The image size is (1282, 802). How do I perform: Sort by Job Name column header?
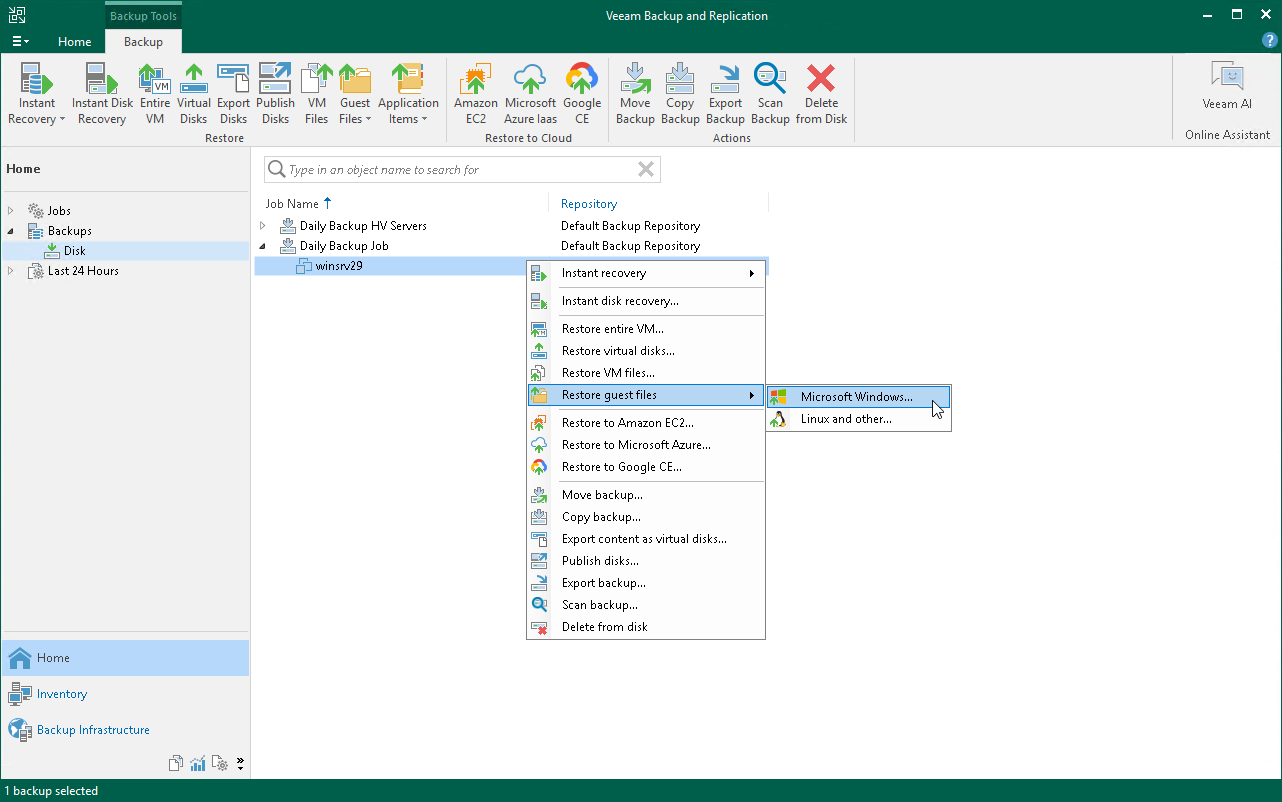(292, 204)
